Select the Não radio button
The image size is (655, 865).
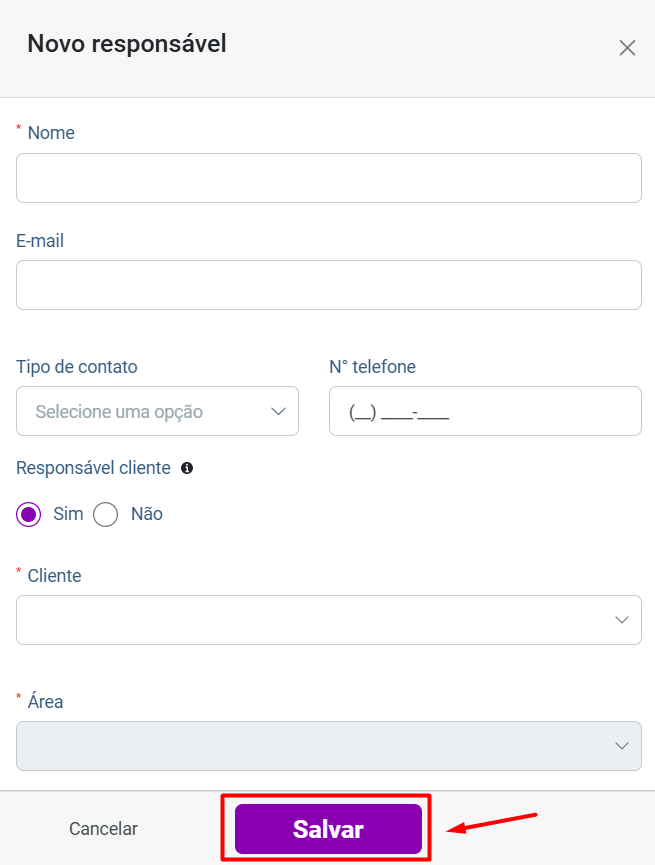pos(105,514)
